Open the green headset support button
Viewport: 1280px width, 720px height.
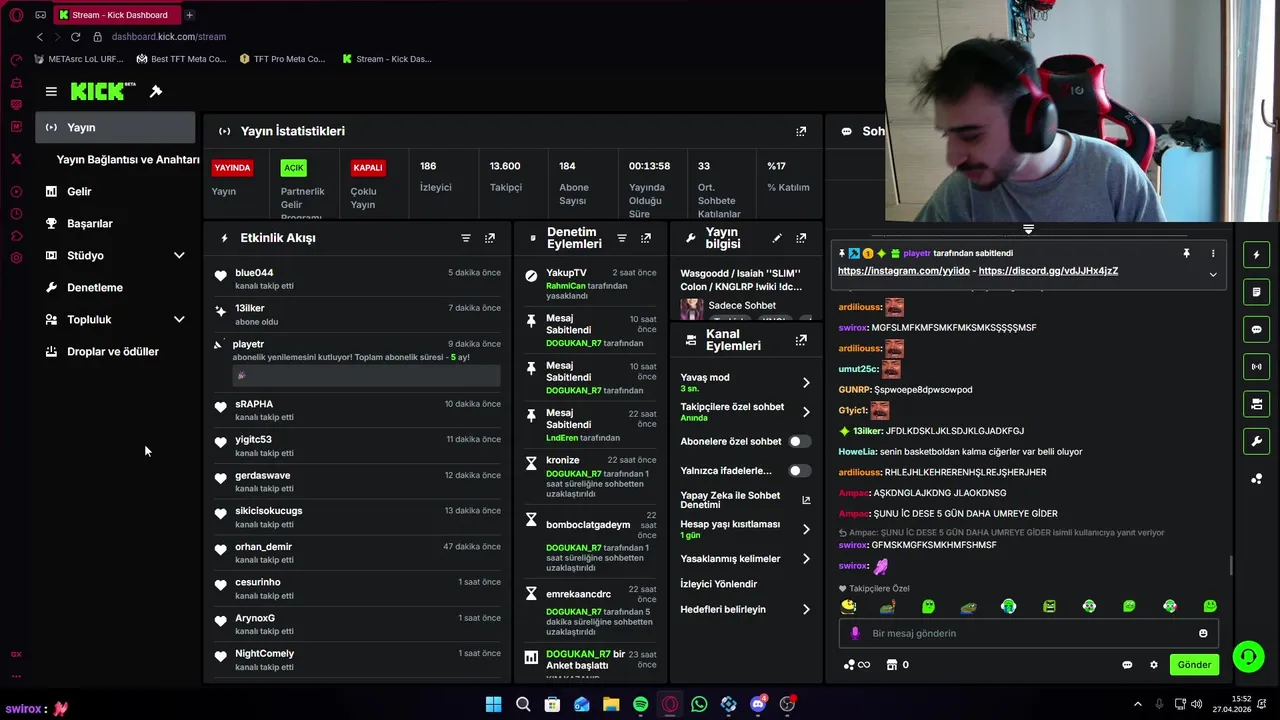[x=1248, y=657]
